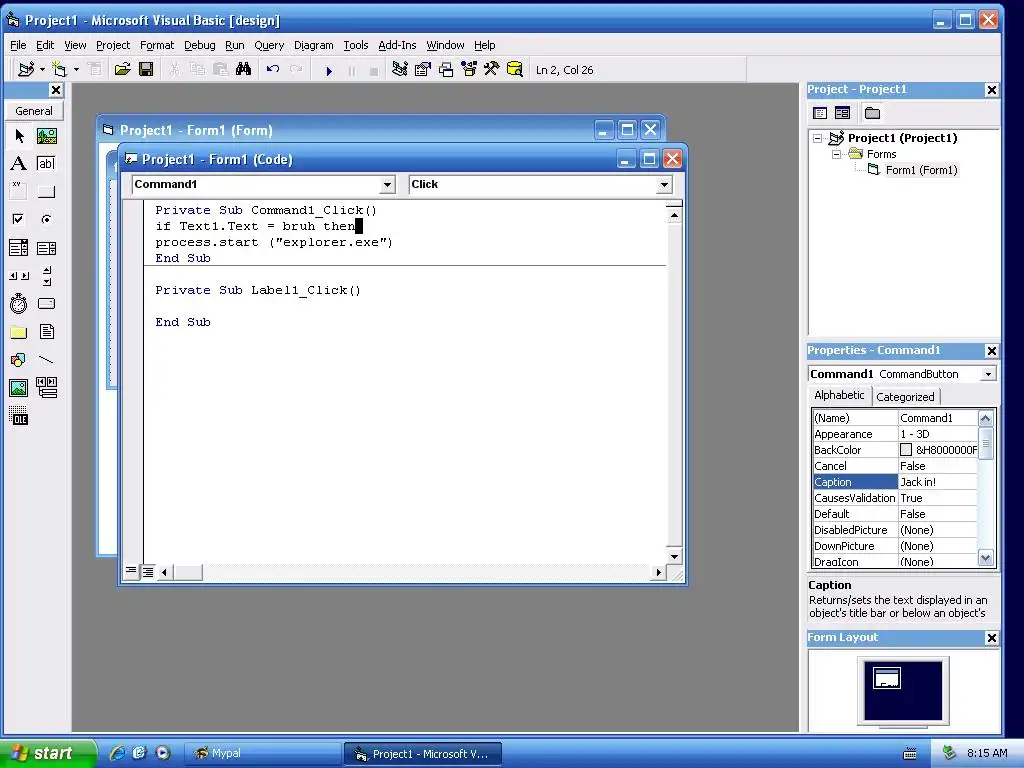Image resolution: width=1024 pixels, height=768 pixels.
Task: Click View Code in Project Explorer
Action: [820, 113]
